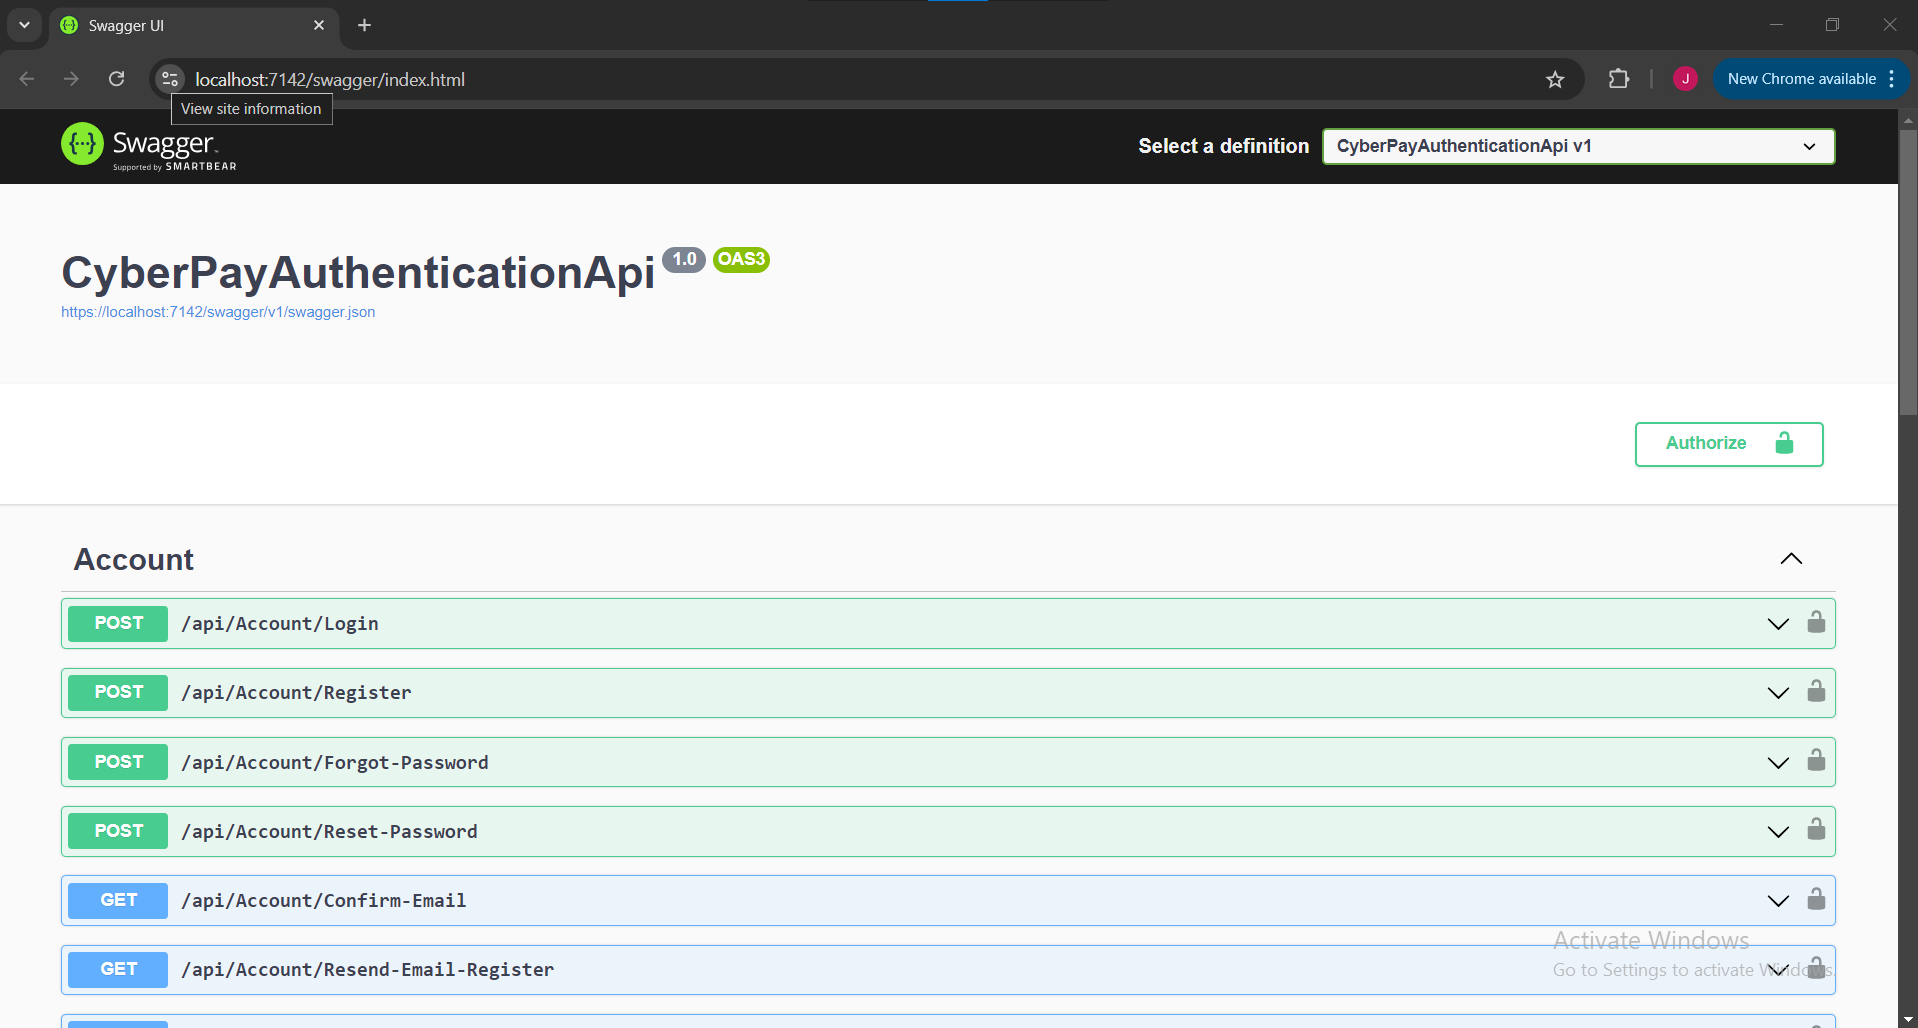The height and width of the screenshot is (1028, 1918).
Task: Open the swagger.json link
Action: tap(218, 312)
